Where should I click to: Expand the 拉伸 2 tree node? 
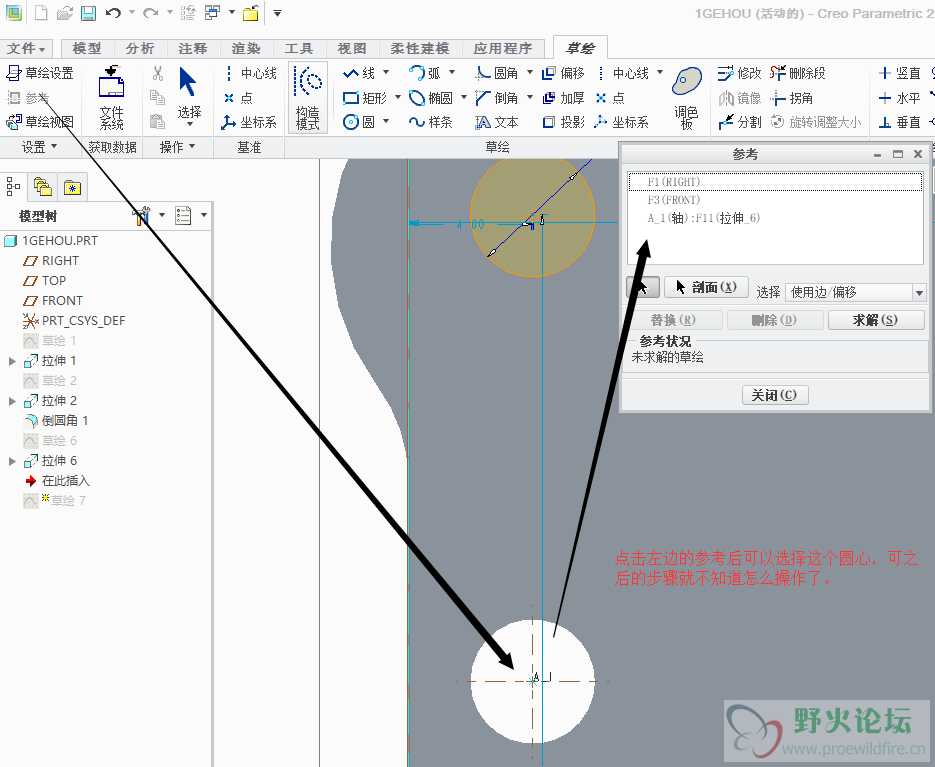tap(12, 401)
